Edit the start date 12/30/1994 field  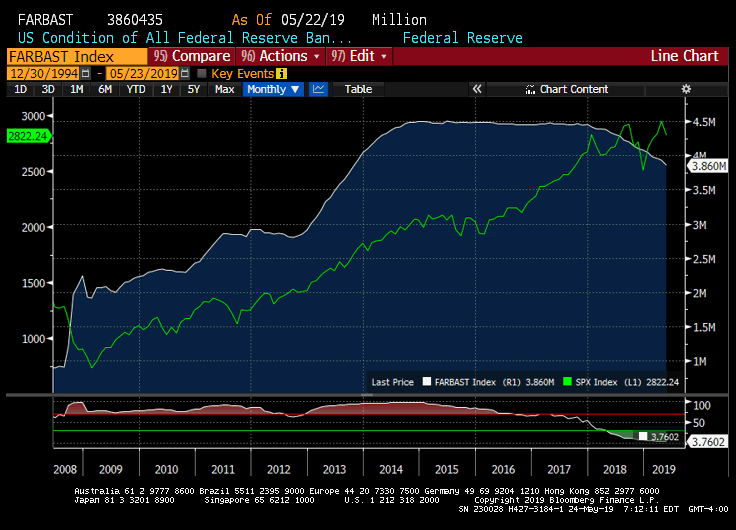[x=44, y=74]
